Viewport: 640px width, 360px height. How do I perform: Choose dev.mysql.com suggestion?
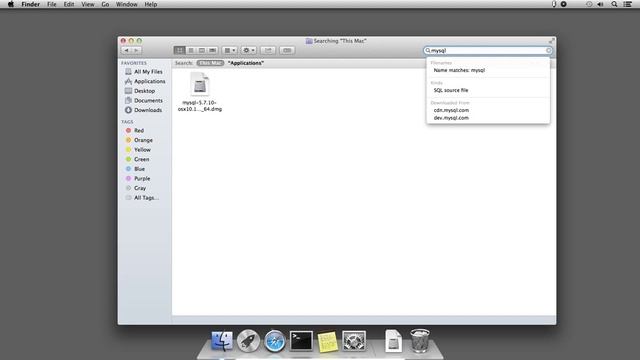pyautogui.click(x=451, y=118)
